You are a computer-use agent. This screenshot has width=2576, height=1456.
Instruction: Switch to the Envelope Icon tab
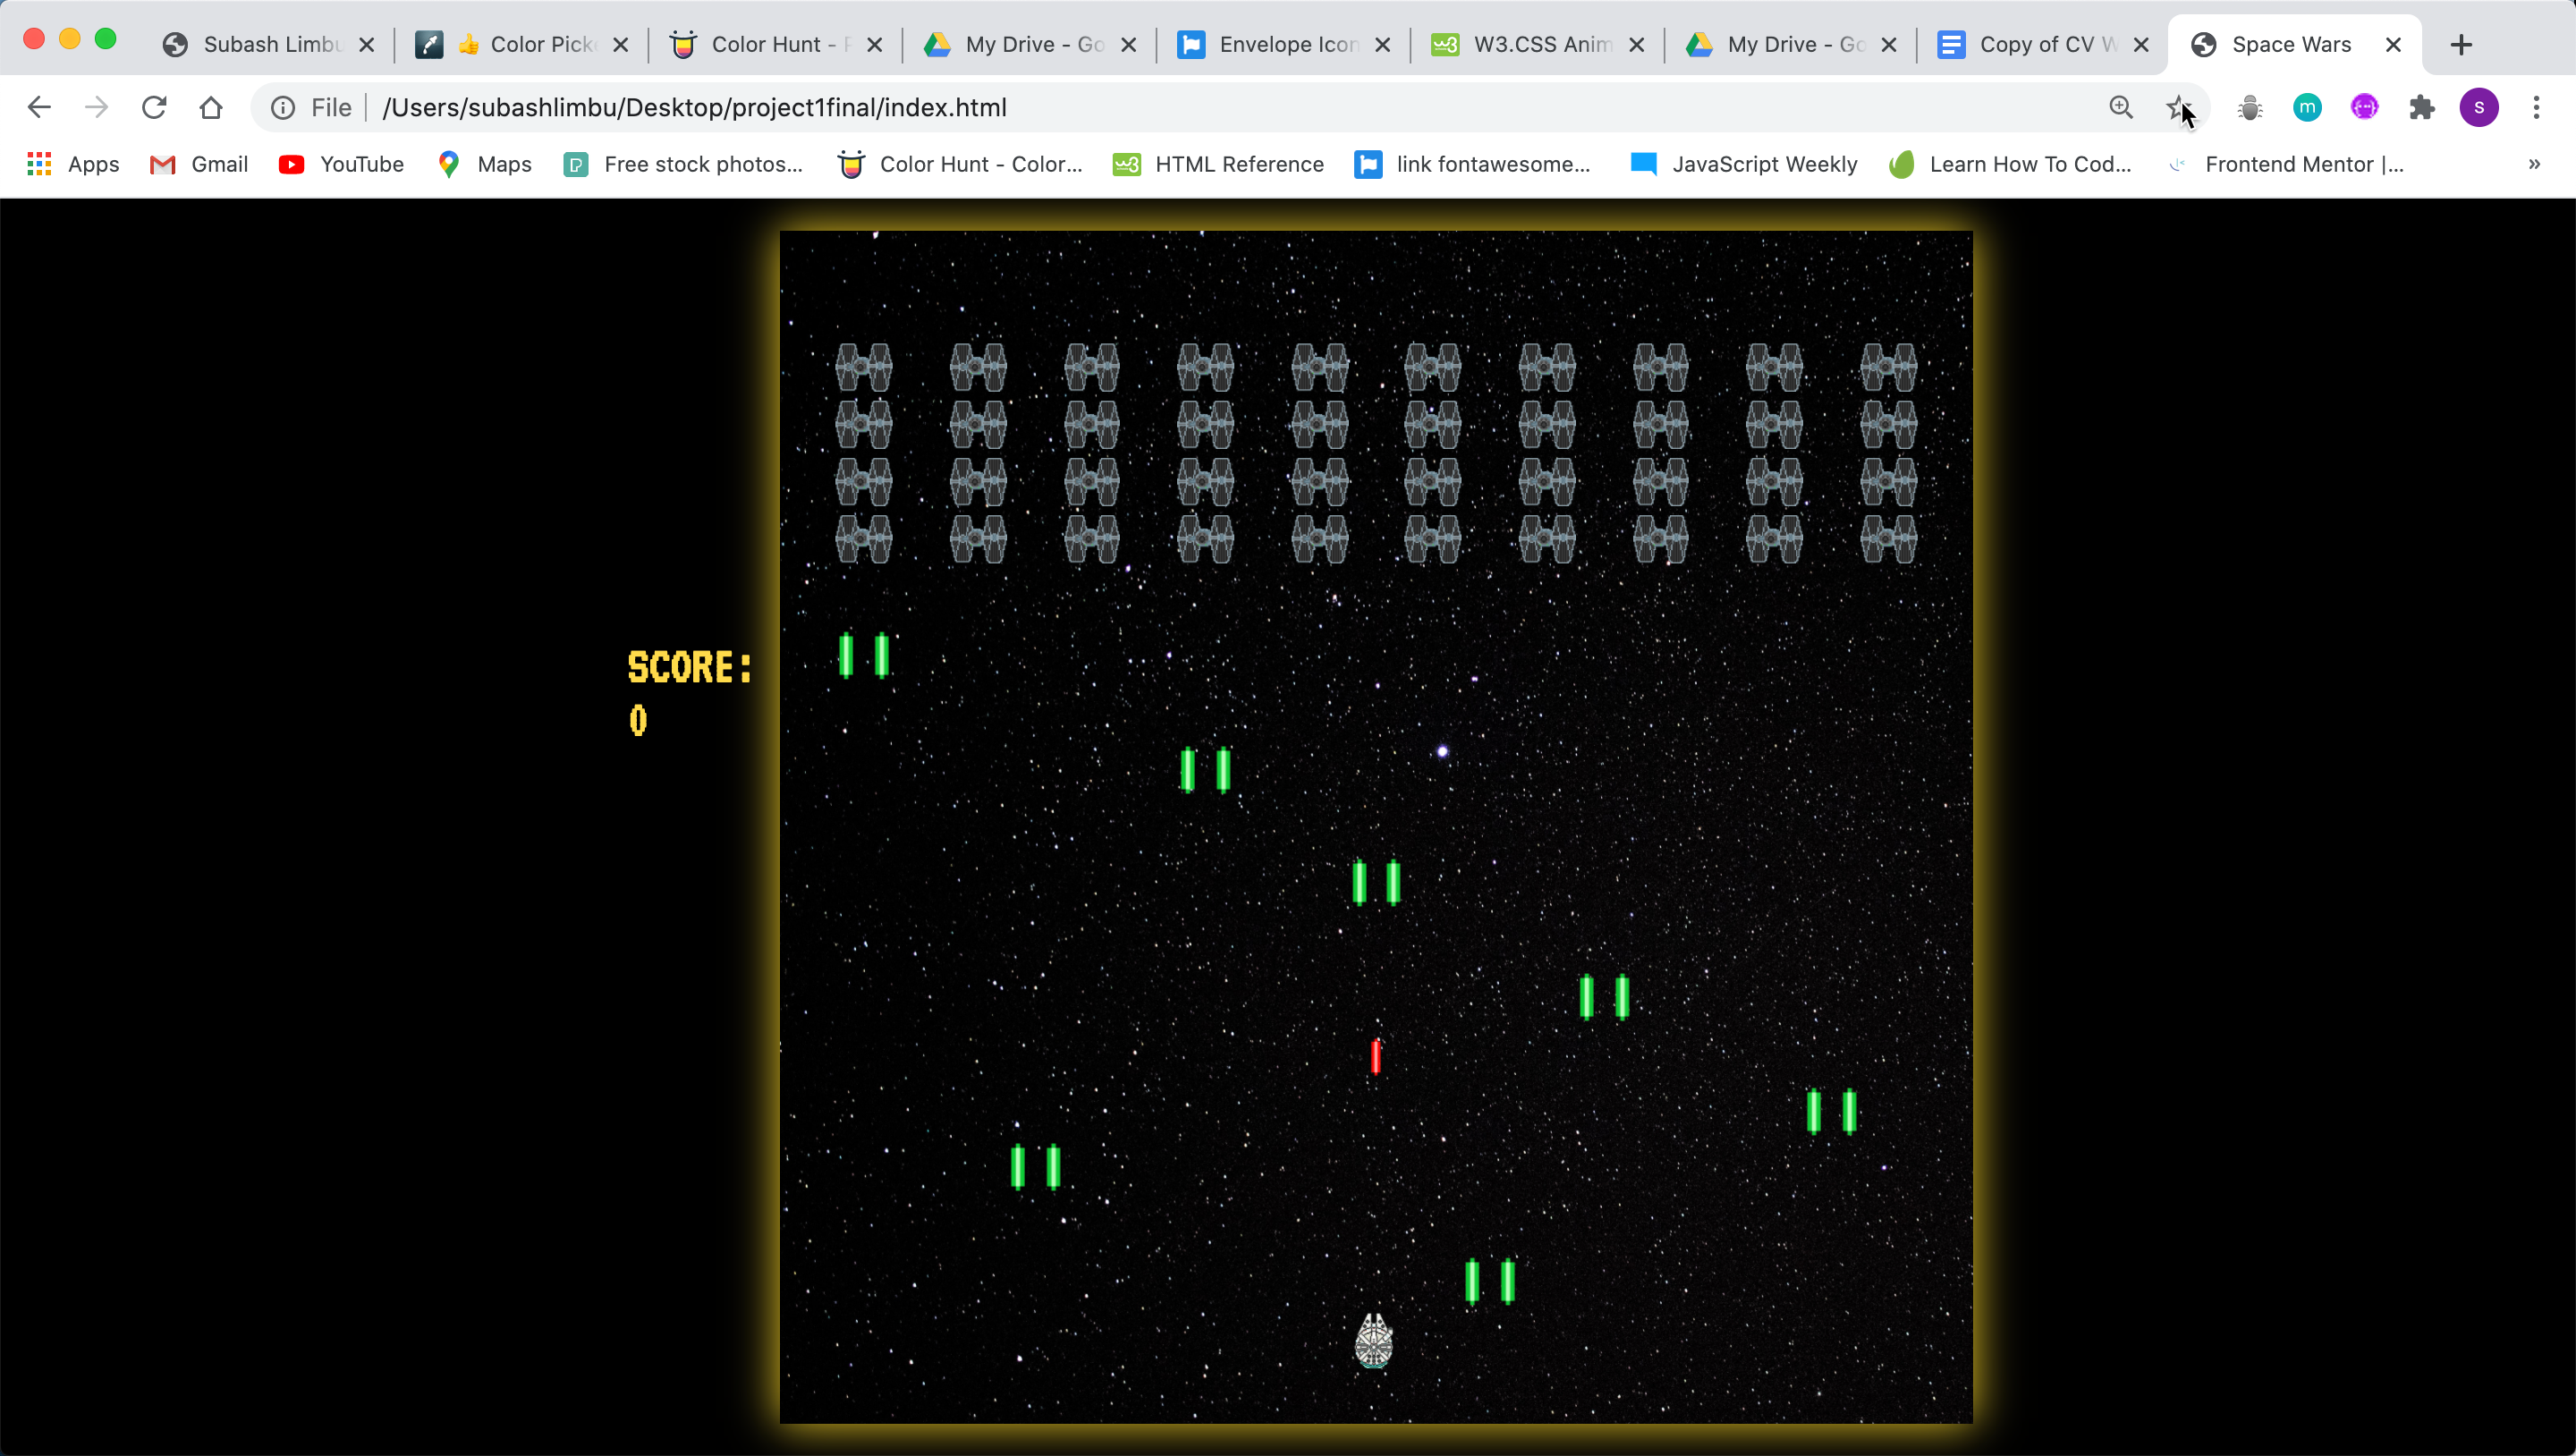coord(1285,44)
